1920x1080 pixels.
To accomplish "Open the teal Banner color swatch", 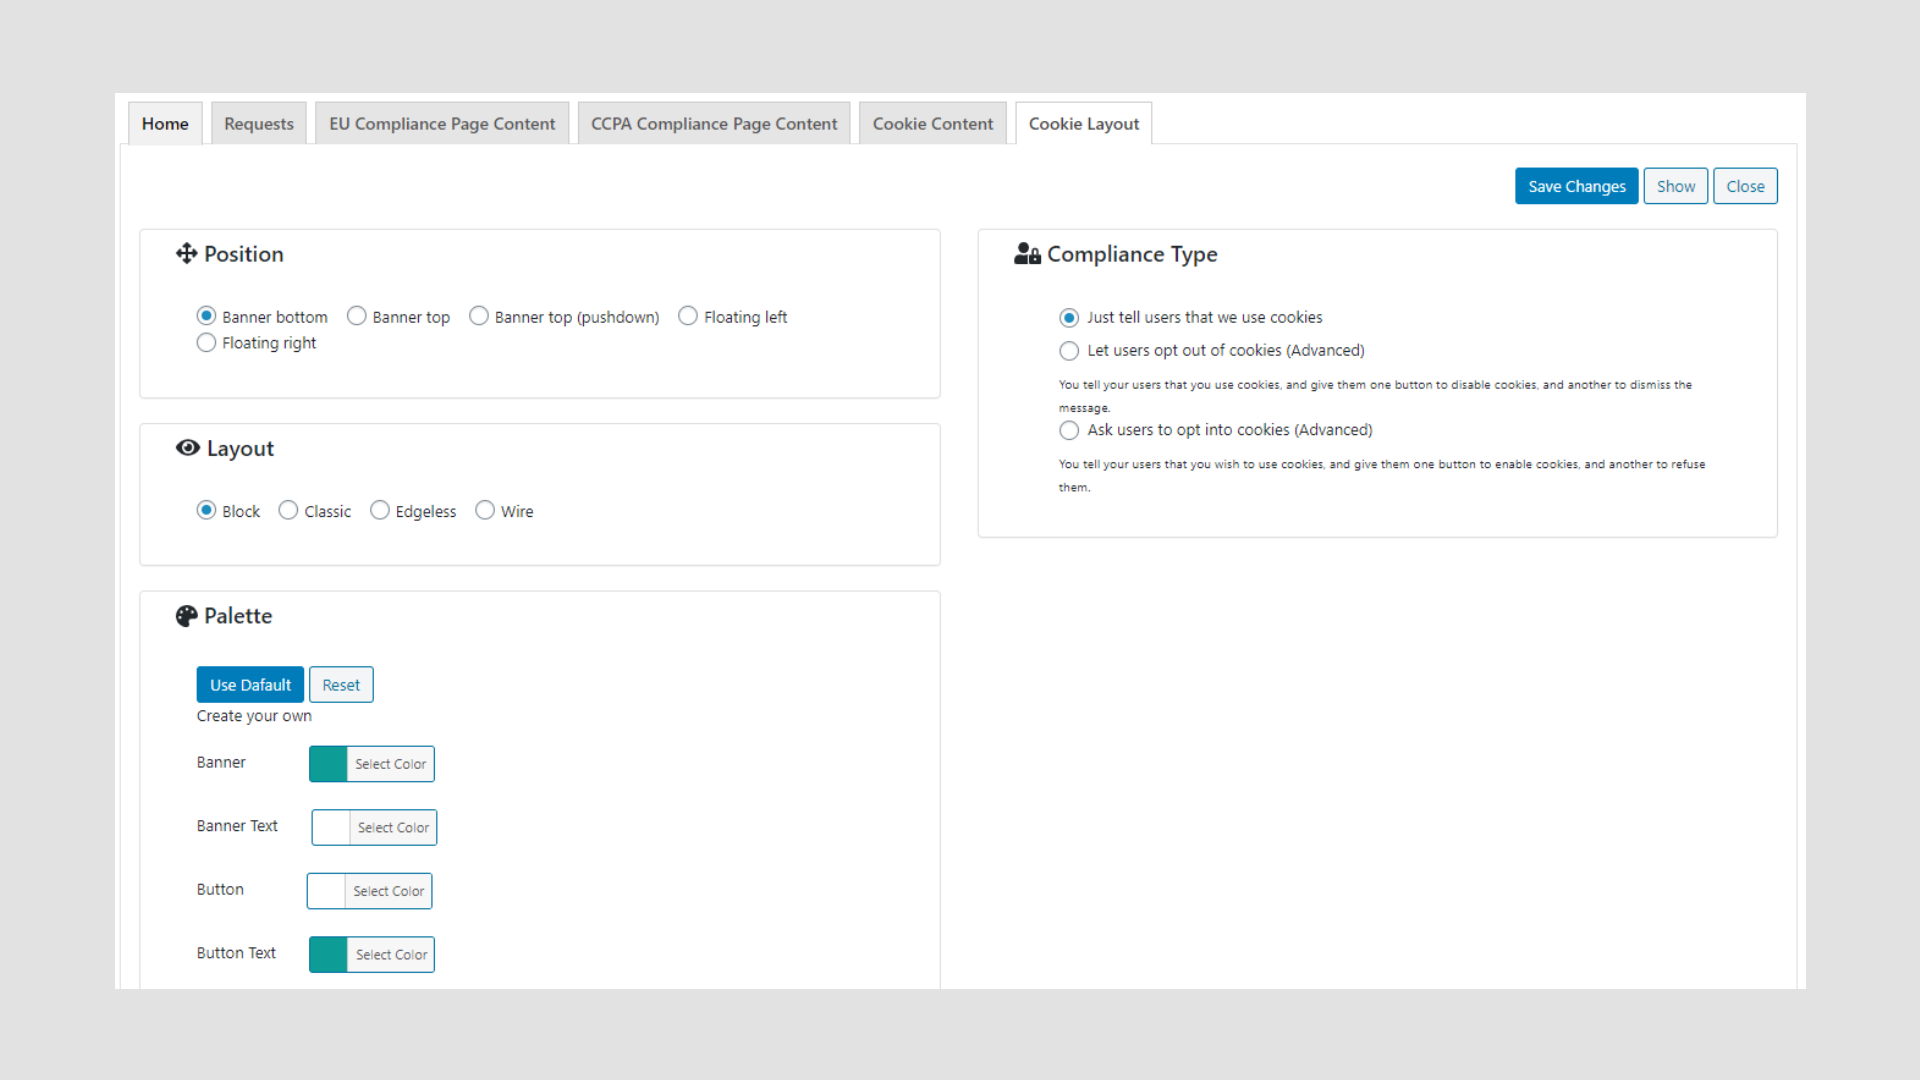I will click(328, 764).
